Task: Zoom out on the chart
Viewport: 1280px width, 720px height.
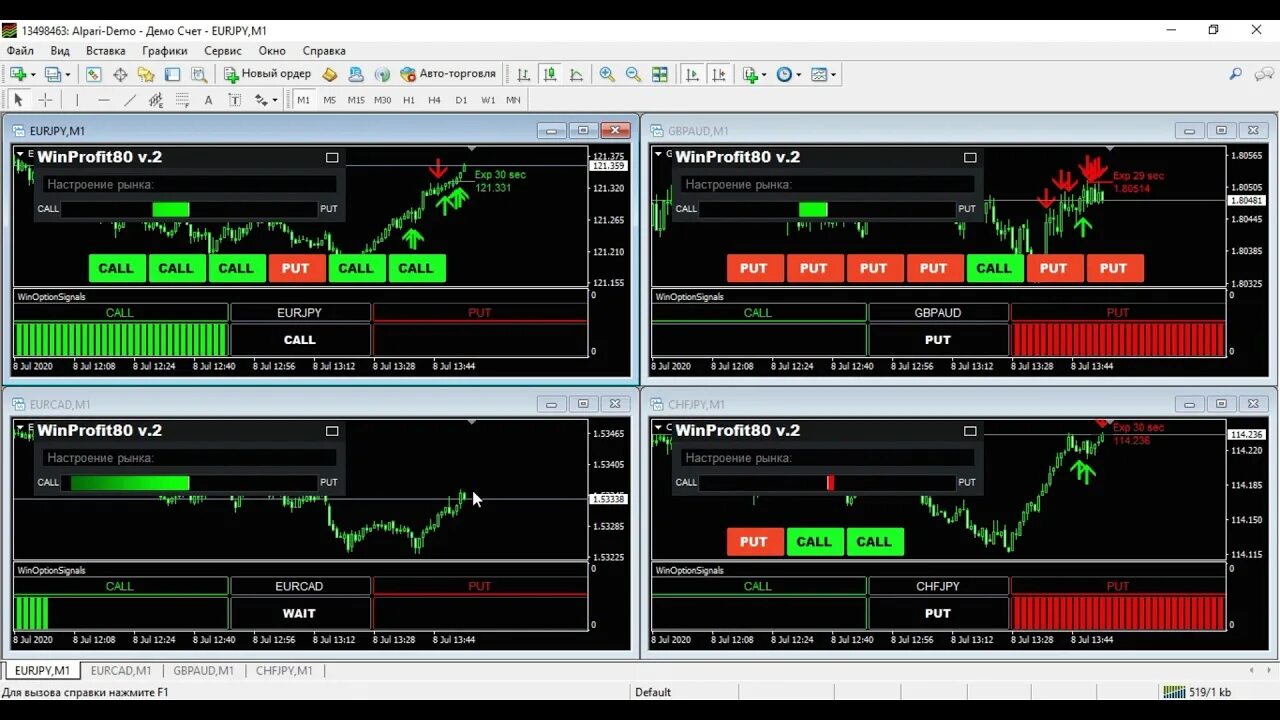Action: point(633,74)
